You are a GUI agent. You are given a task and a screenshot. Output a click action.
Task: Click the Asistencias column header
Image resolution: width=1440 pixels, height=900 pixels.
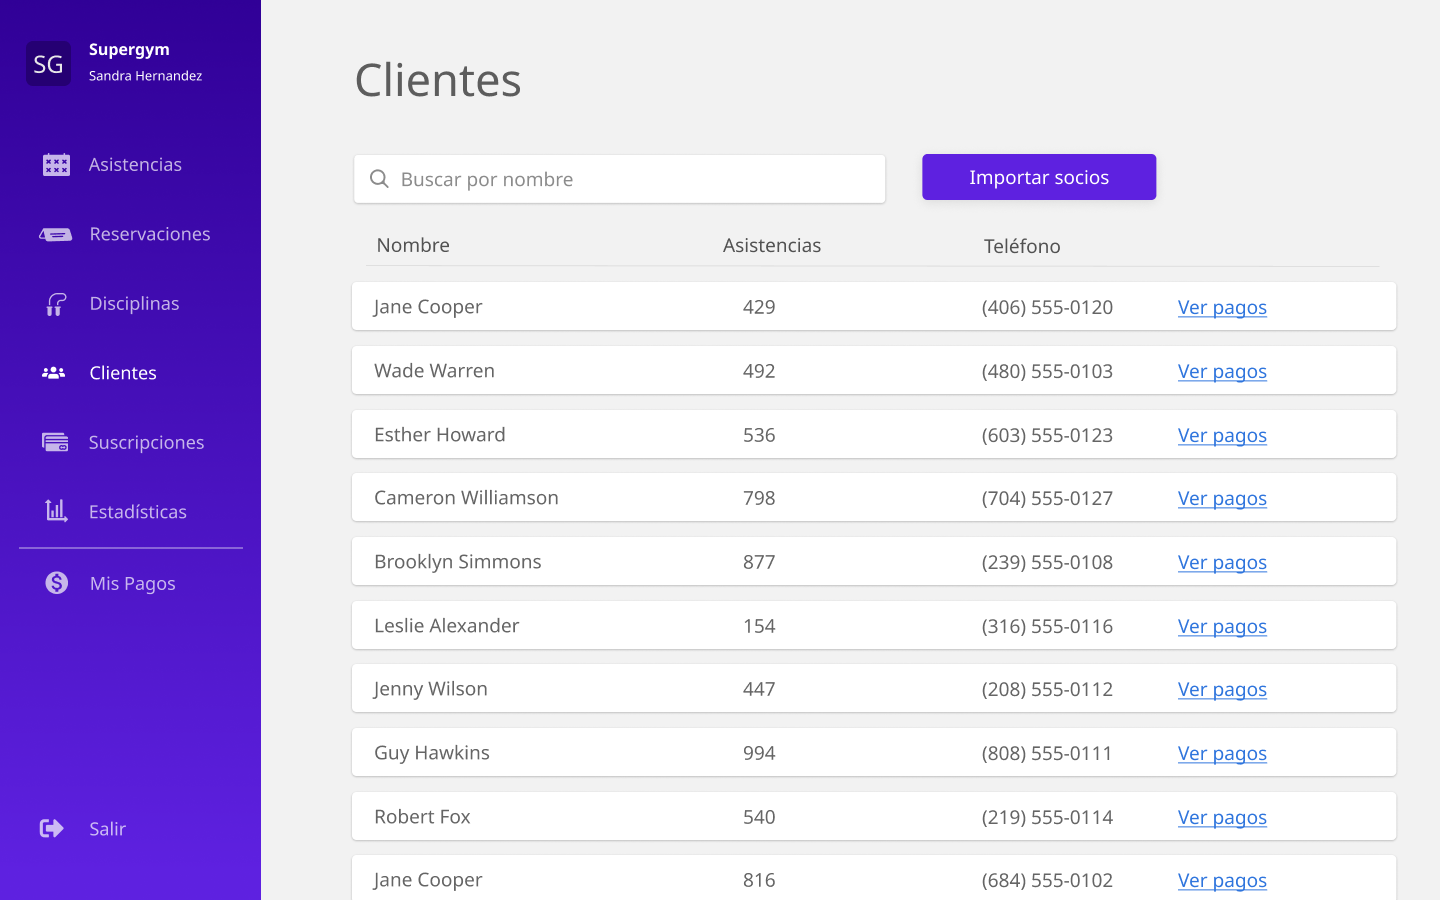772,245
